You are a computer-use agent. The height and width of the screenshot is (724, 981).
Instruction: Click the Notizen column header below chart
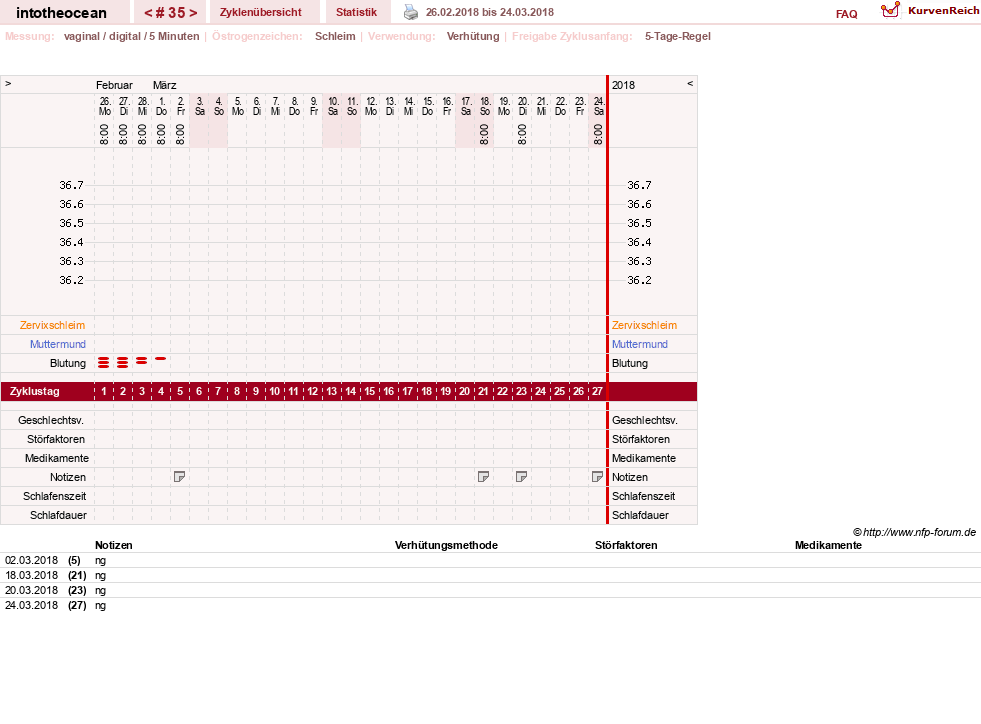pyautogui.click(x=113, y=545)
